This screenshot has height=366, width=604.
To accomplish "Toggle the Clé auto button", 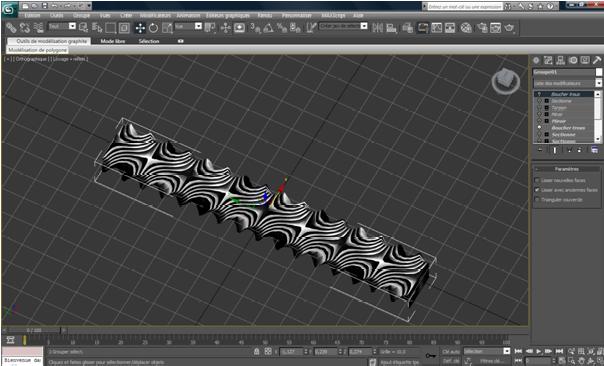I will click(x=451, y=351).
